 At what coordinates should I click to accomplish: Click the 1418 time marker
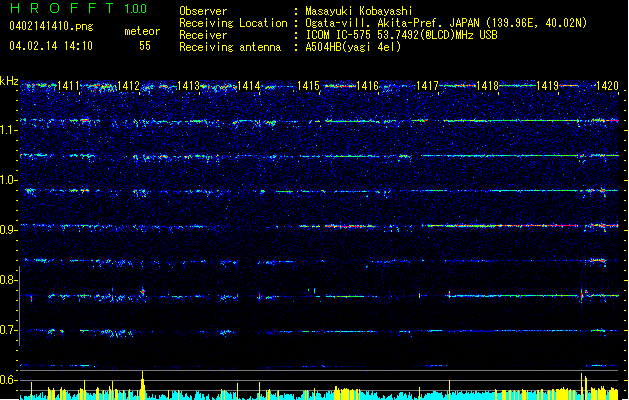tap(487, 86)
